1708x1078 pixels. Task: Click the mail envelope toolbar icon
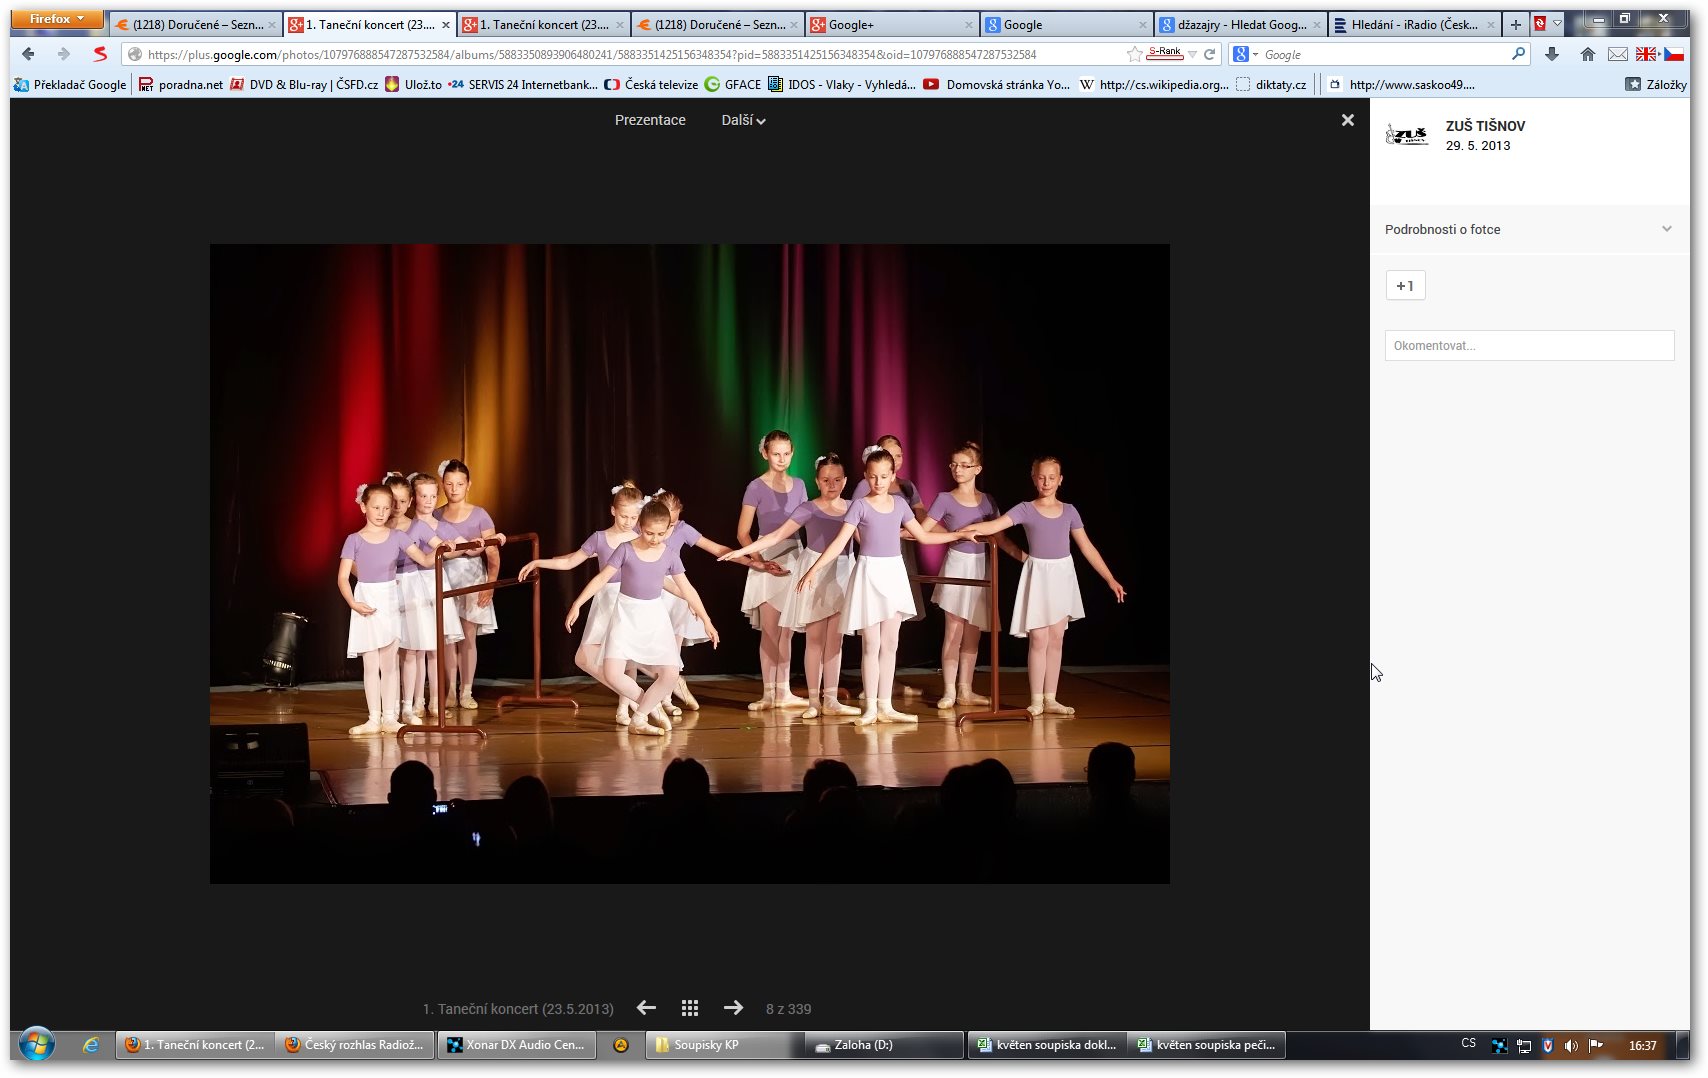click(x=1617, y=54)
